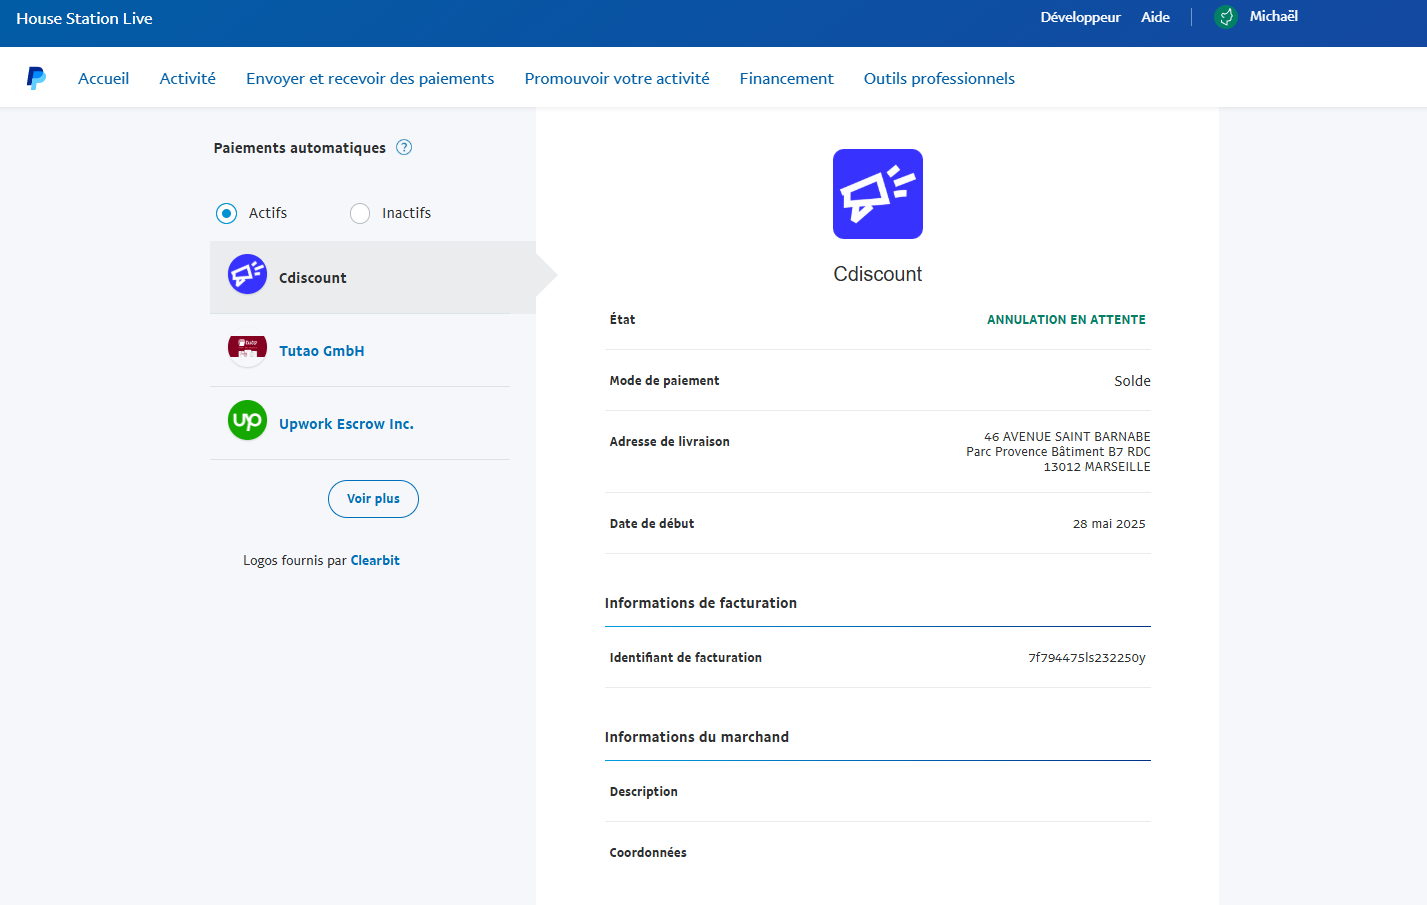Click the 13012 MARSEILLE address line
Screen dimensions: 1427x905
[x=1097, y=467]
